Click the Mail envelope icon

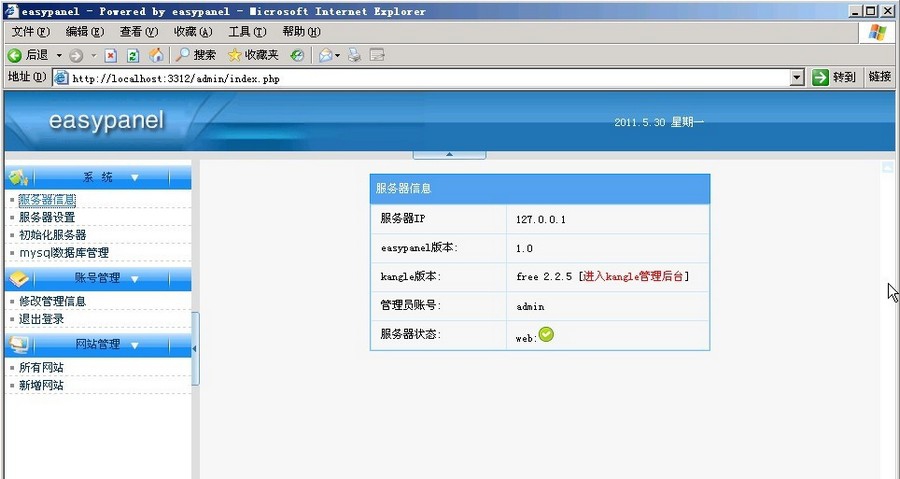tap(325, 56)
